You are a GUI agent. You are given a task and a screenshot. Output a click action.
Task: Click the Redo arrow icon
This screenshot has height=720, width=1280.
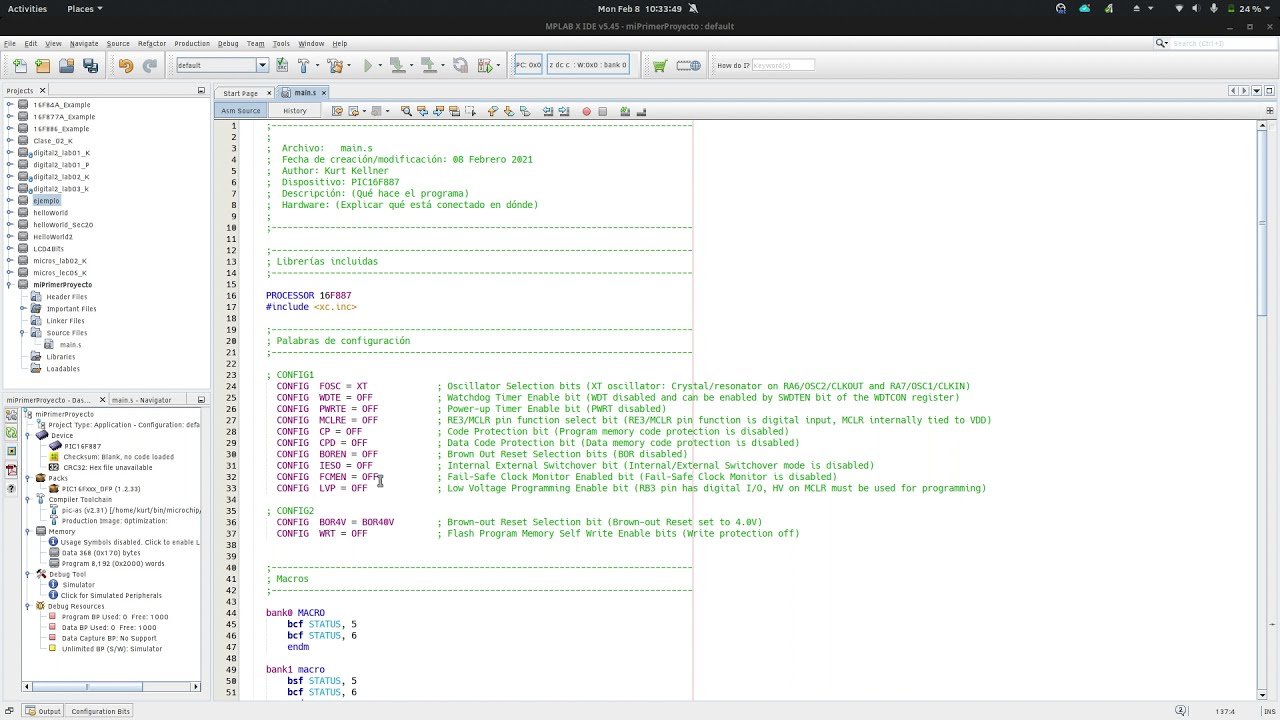point(149,66)
